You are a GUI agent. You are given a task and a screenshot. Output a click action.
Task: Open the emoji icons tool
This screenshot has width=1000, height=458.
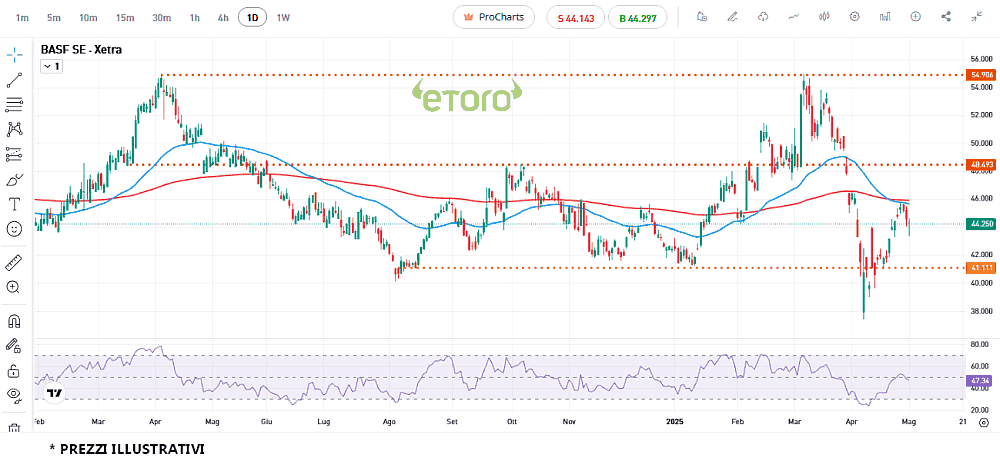pyautogui.click(x=14, y=228)
